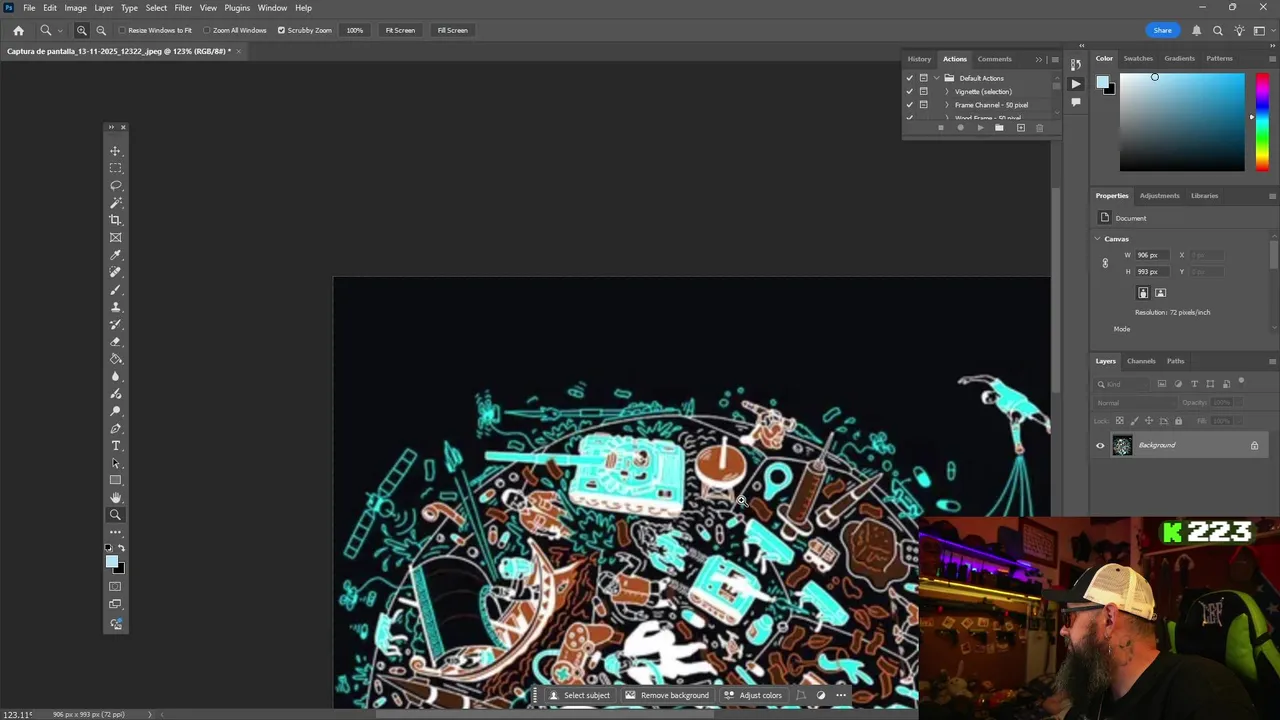The image size is (1280, 720).
Task: Expand the Vignette (selection) action
Action: pos(947,91)
